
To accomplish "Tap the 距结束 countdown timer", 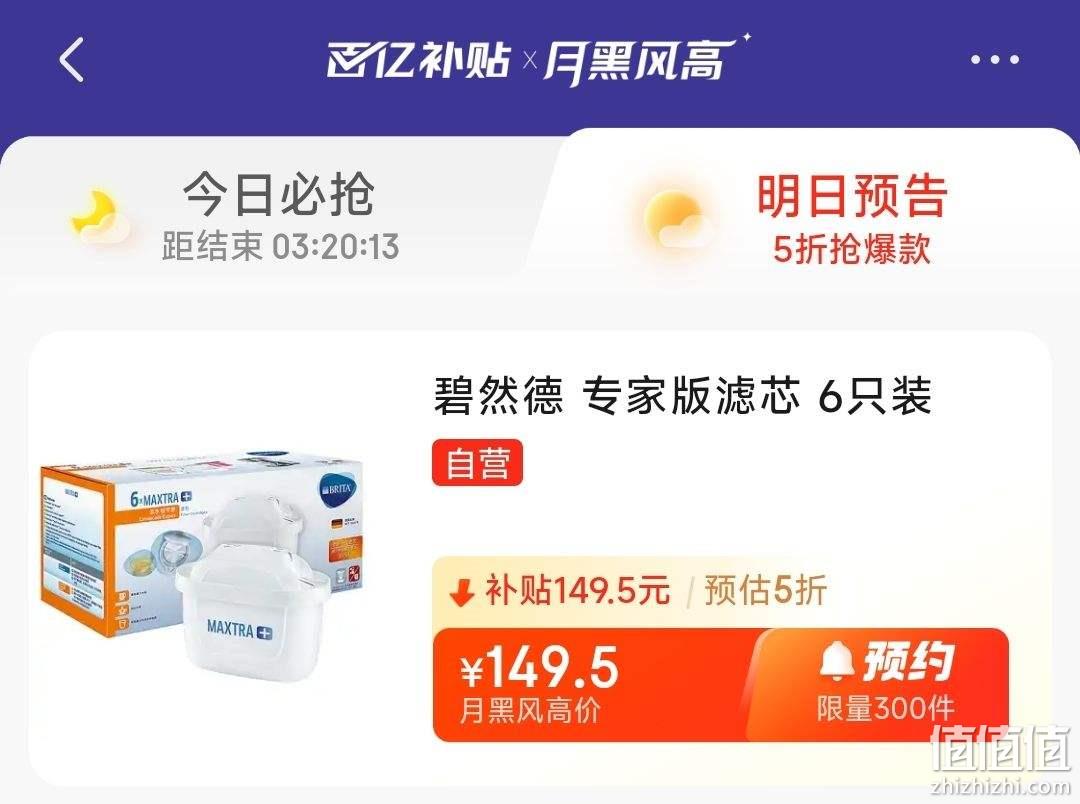I will coord(280,246).
